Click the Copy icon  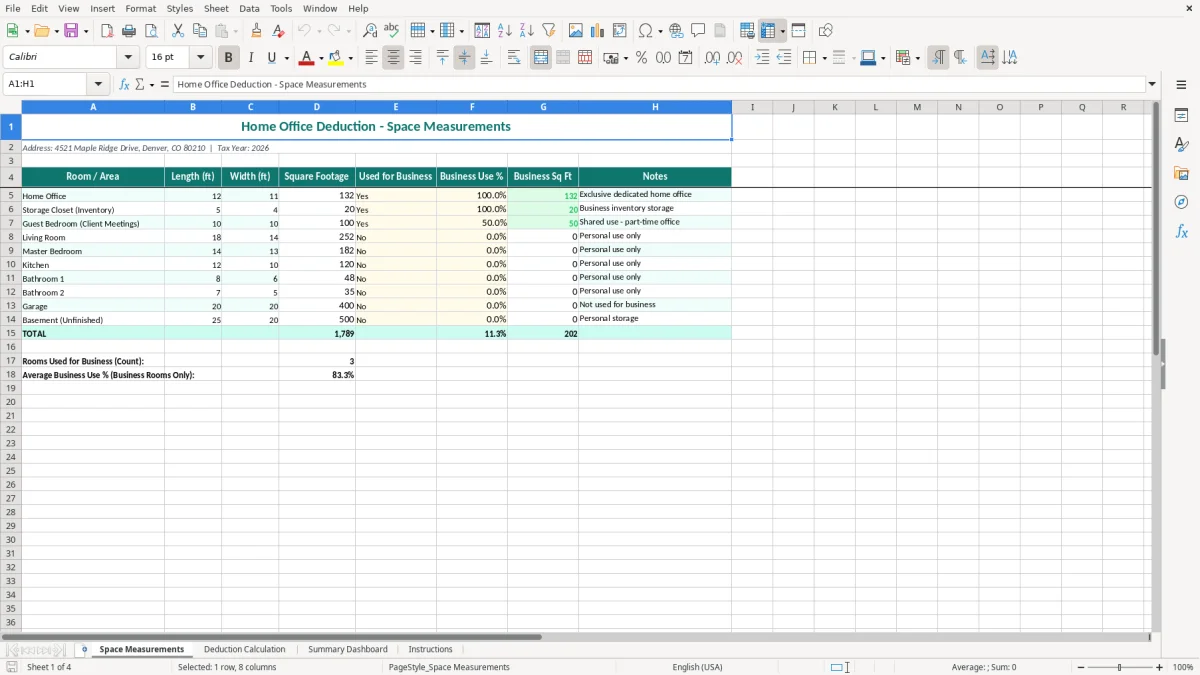coord(200,31)
